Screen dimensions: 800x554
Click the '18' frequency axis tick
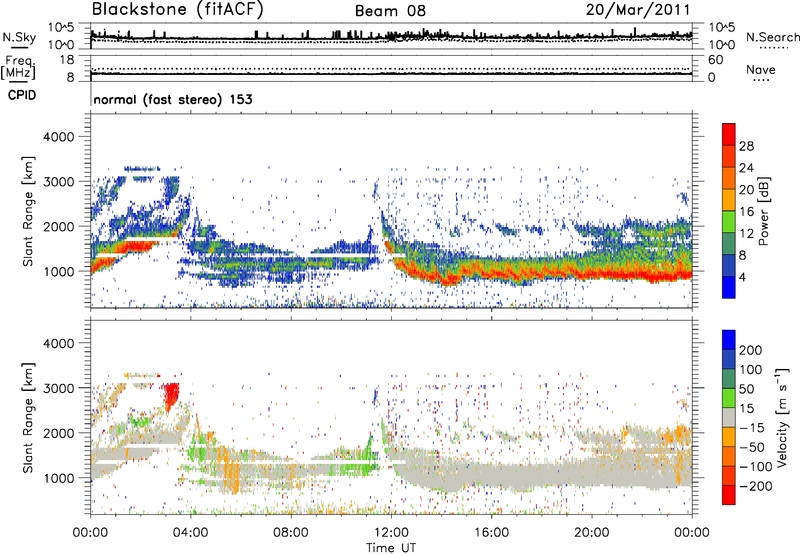pyautogui.click(x=67, y=60)
